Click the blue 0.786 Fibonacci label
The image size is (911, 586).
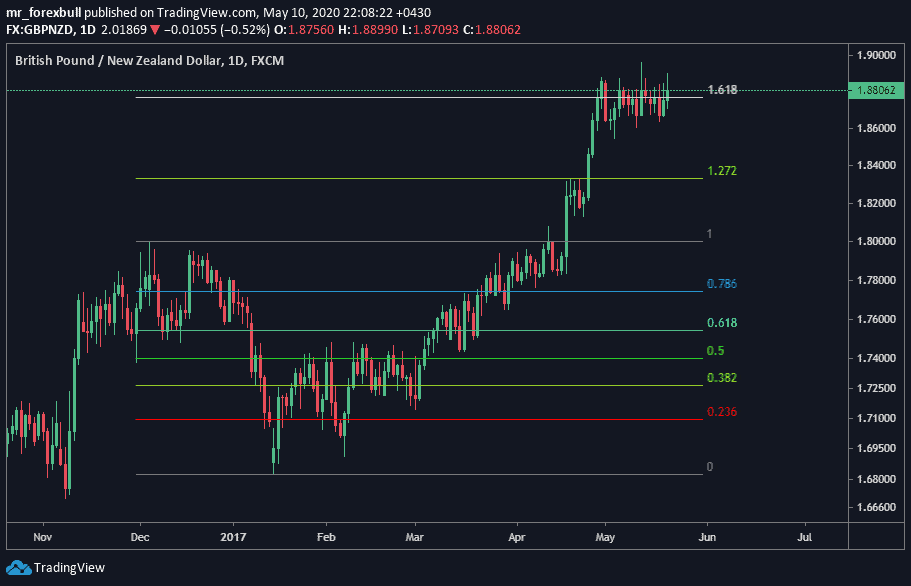coord(721,284)
